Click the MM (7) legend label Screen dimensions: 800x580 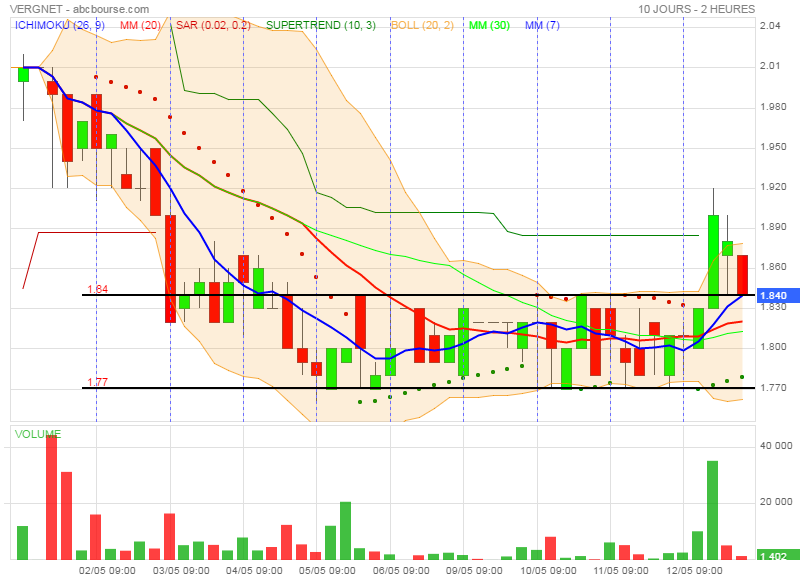pos(542,25)
